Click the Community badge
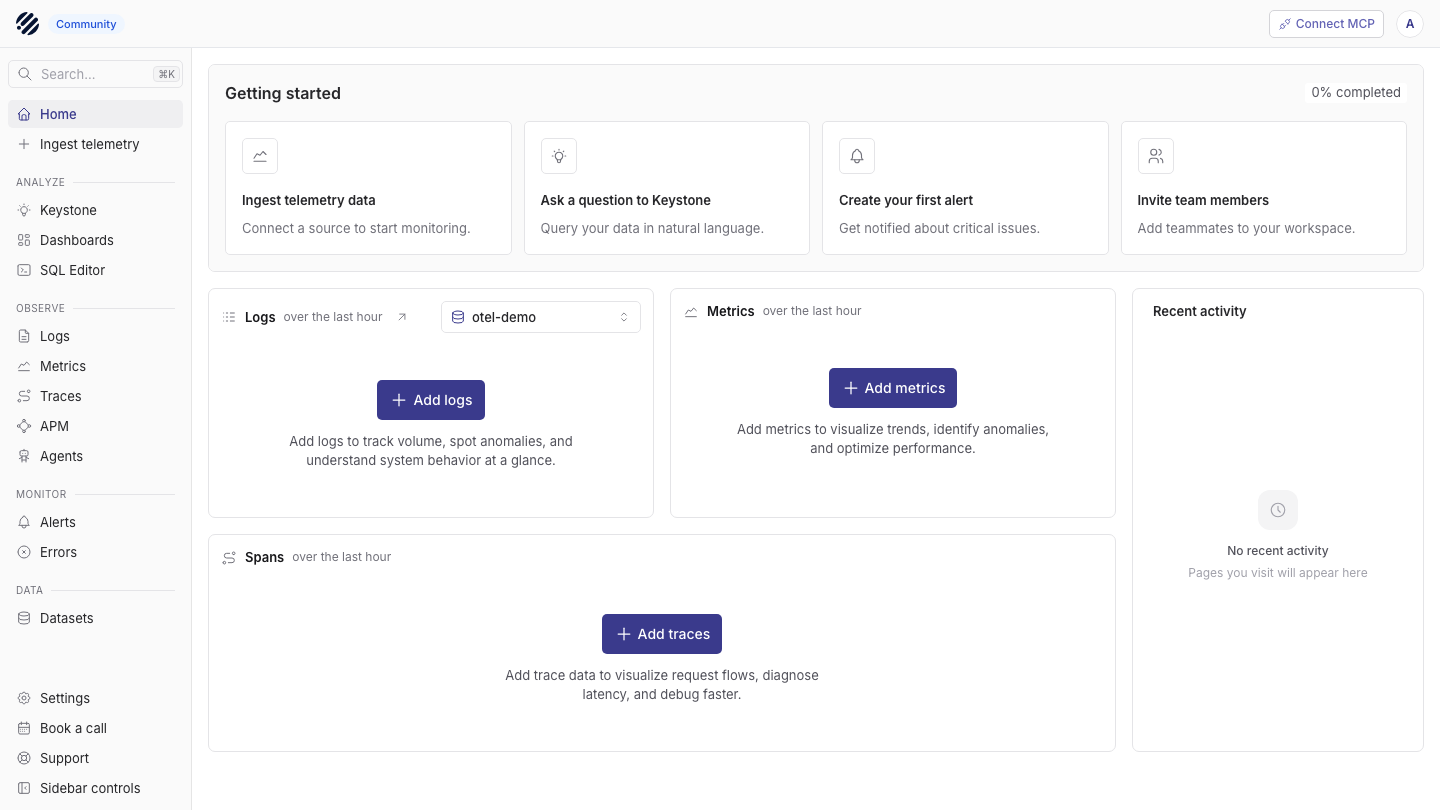The image size is (1440, 810). click(86, 24)
